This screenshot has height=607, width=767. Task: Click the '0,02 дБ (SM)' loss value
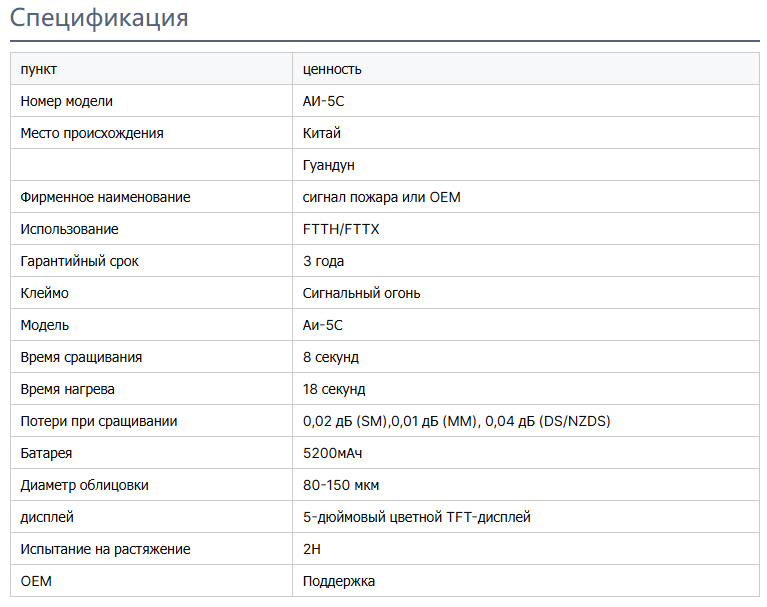pyautogui.click(x=345, y=421)
